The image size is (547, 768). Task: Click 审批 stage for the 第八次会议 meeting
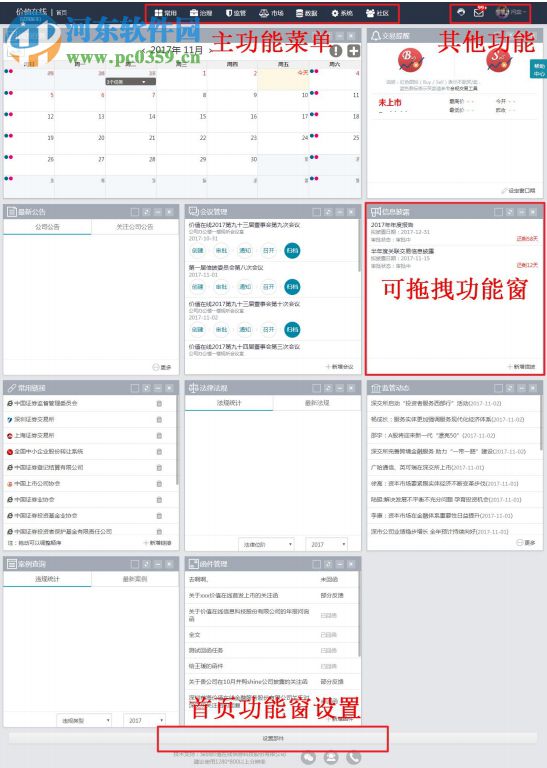[221, 287]
